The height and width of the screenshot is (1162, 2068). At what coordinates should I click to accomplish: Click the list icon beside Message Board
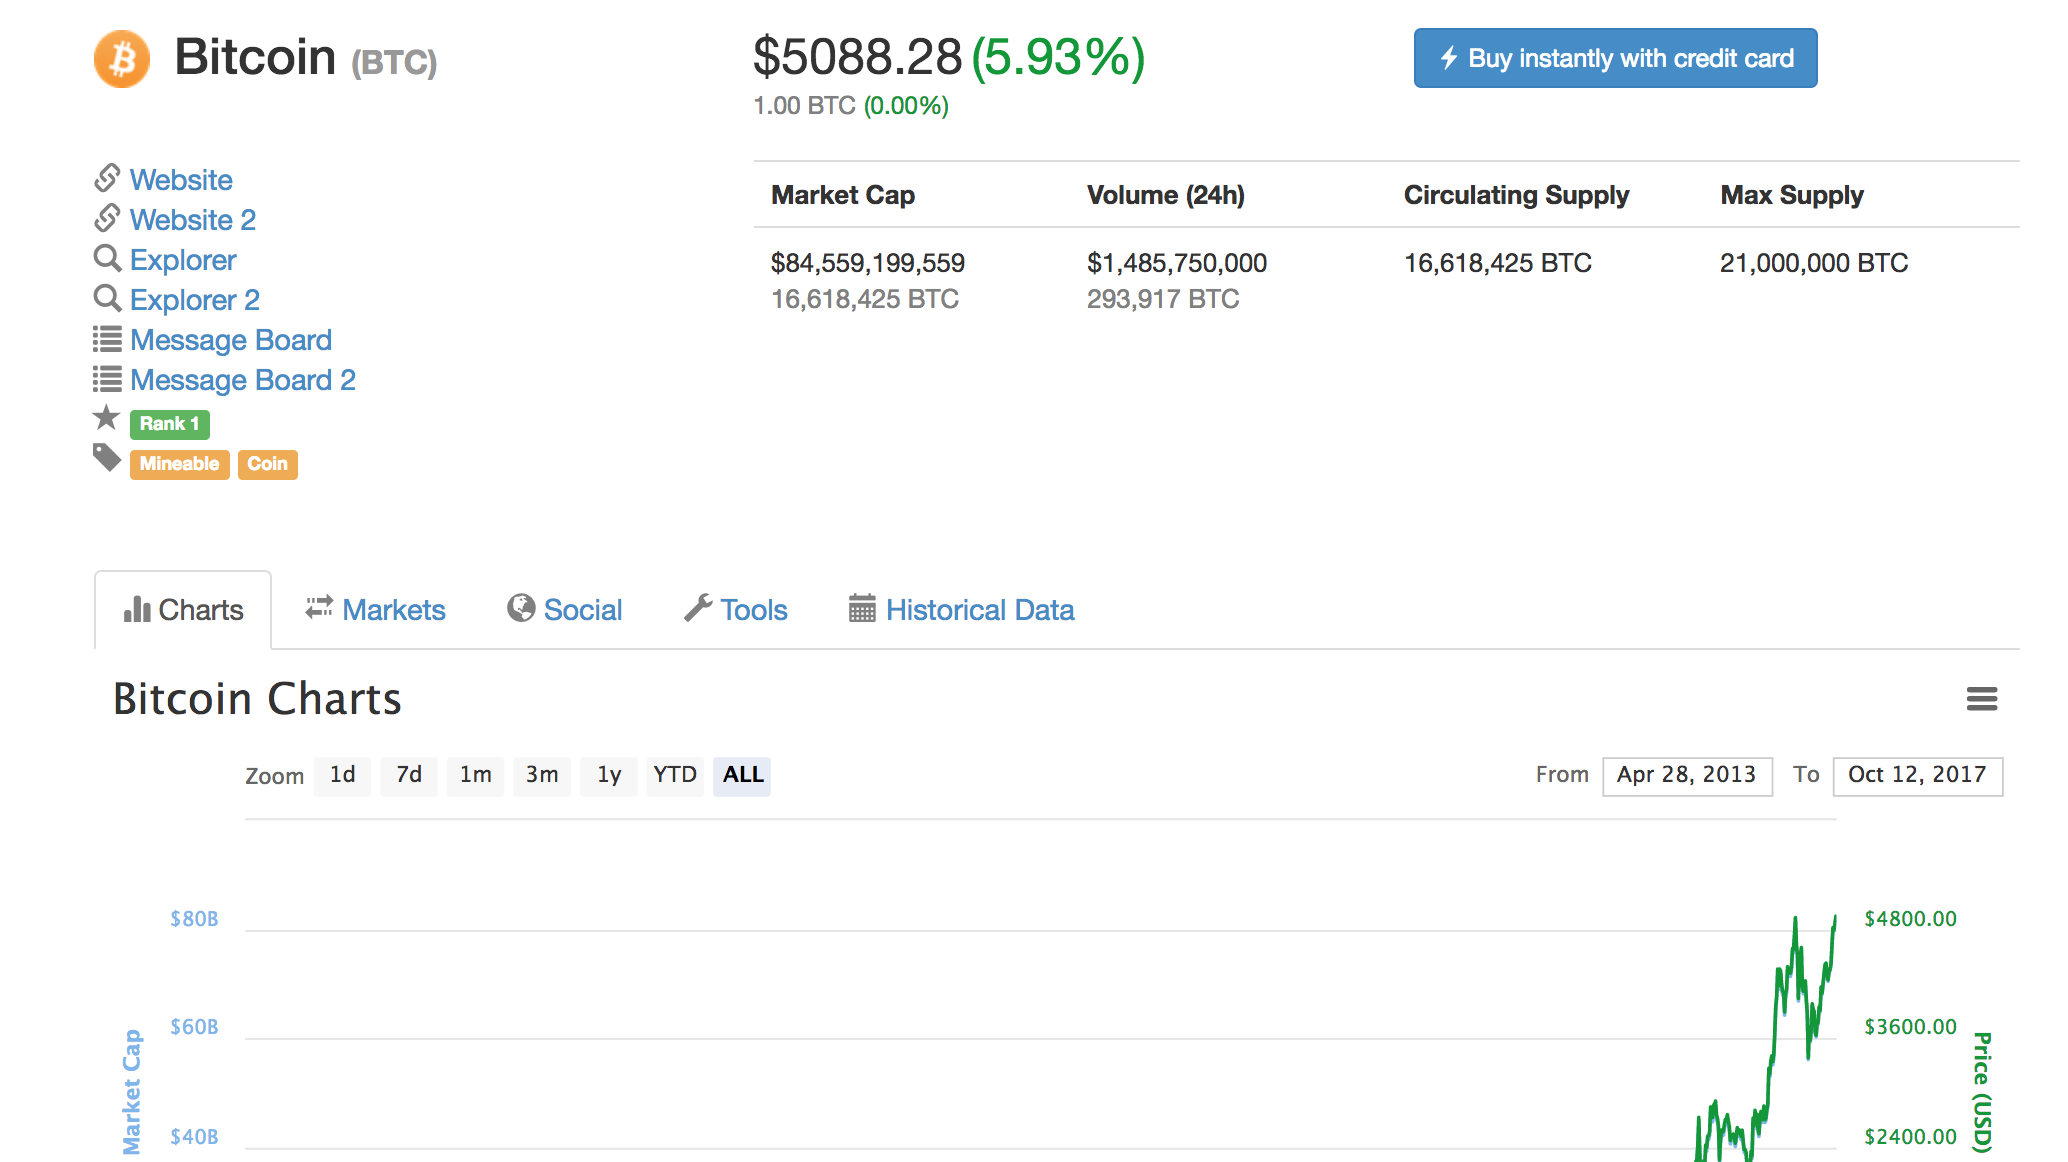click(x=107, y=339)
